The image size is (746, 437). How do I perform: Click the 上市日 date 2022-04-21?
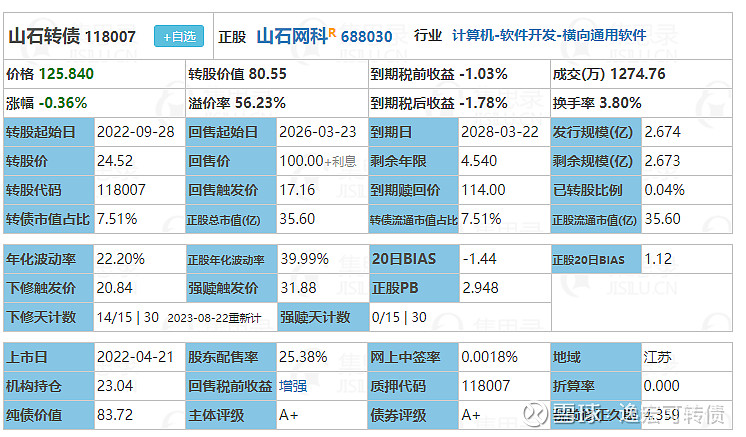[x=135, y=357]
